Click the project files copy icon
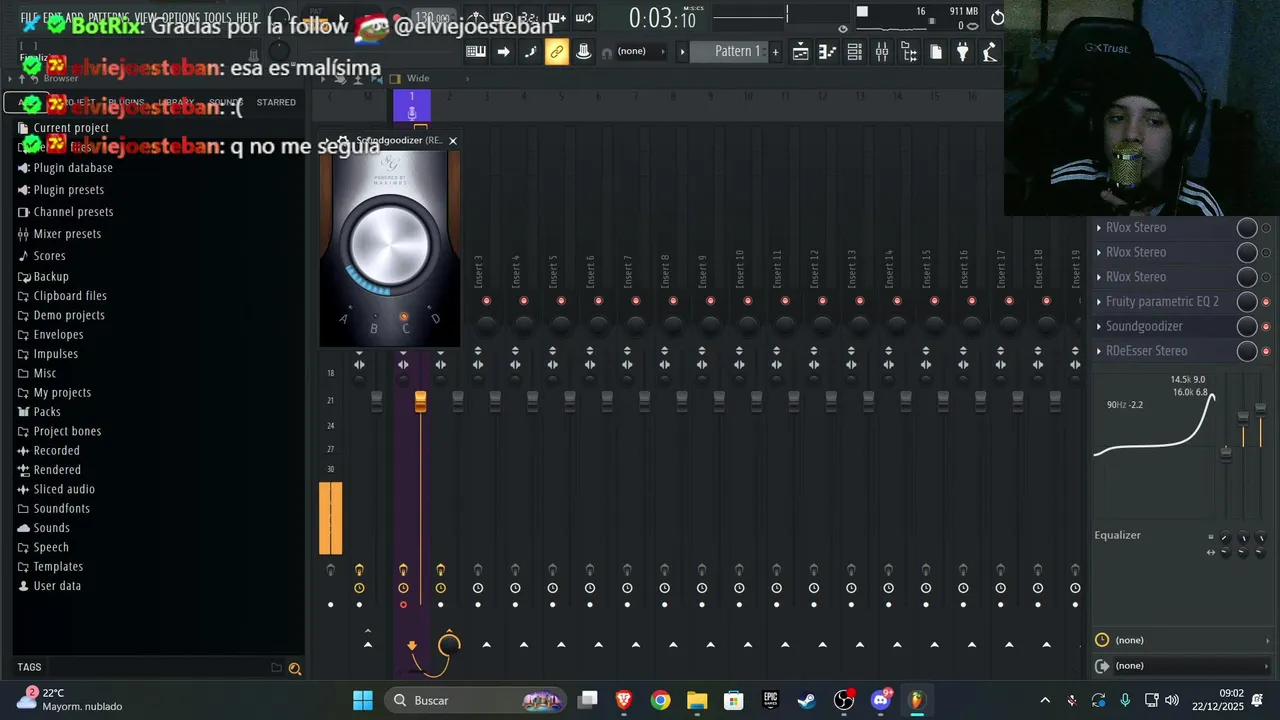This screenshot has height=720, width=1280. (935, 52)
